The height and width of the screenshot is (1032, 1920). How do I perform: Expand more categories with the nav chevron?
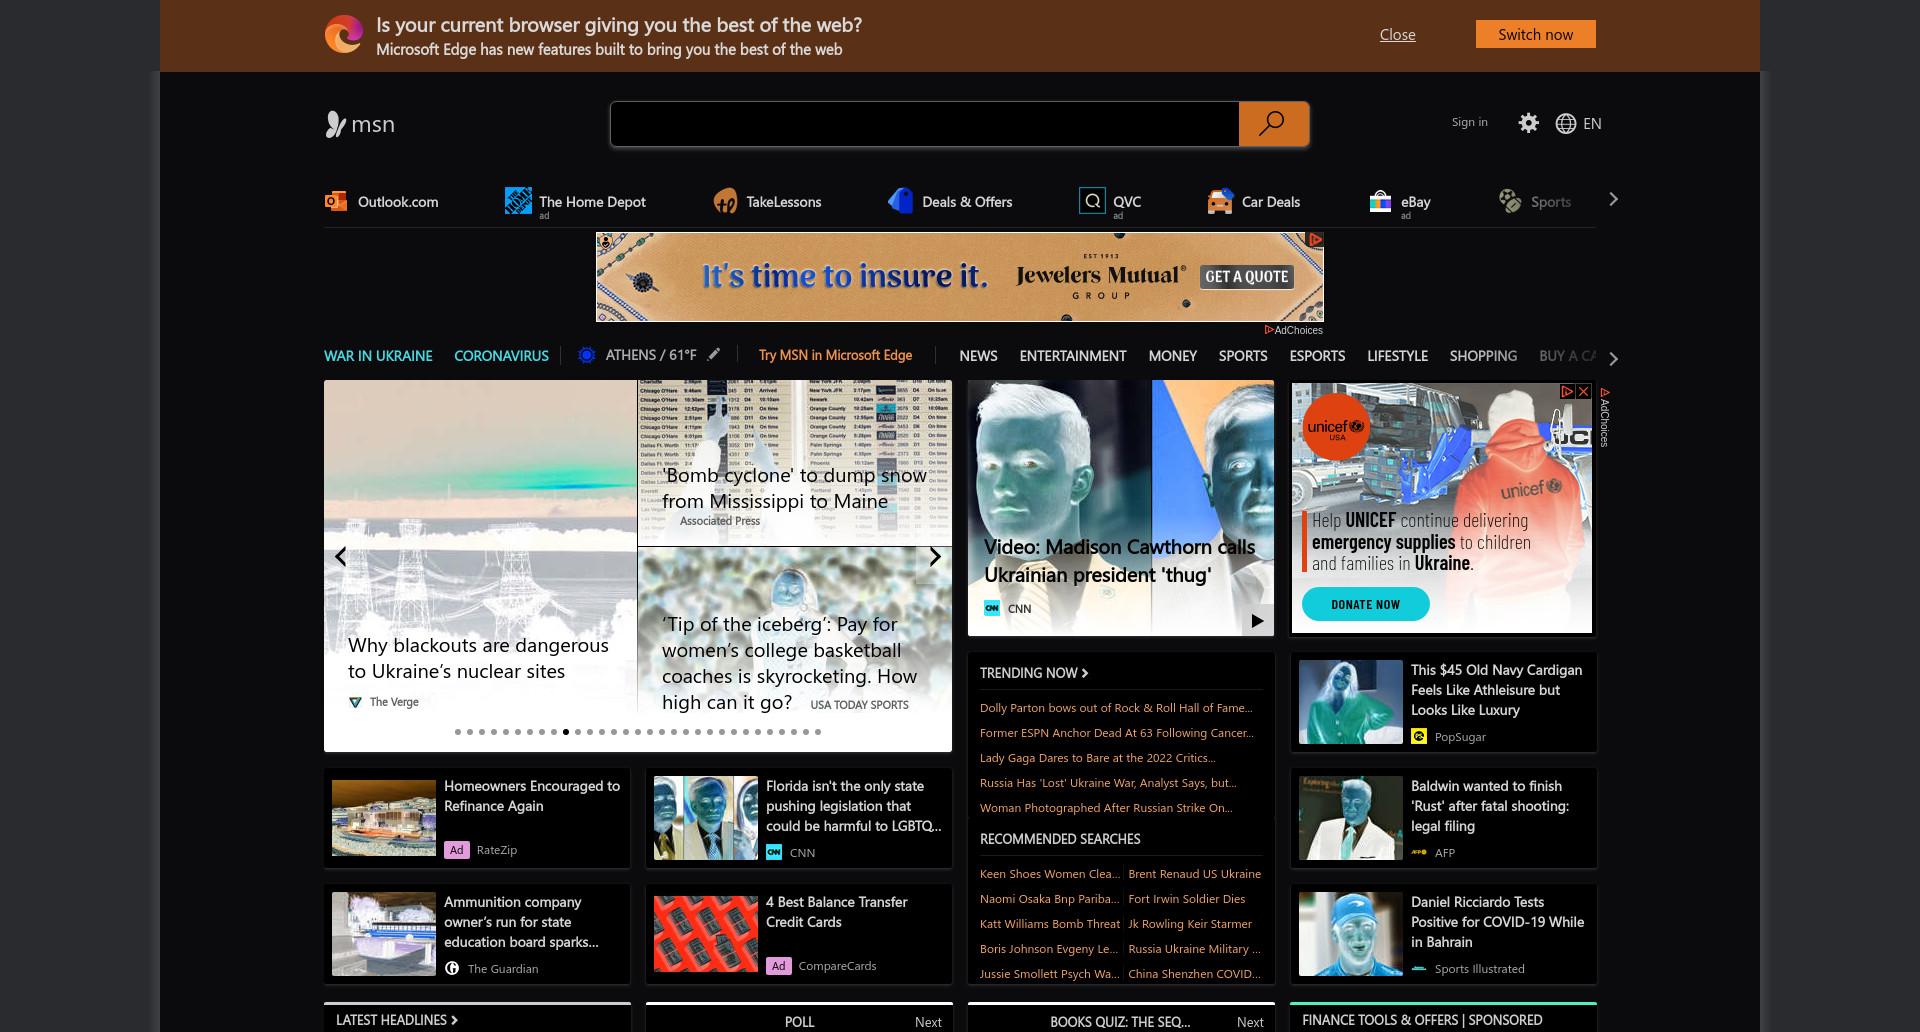point(1613,358)
